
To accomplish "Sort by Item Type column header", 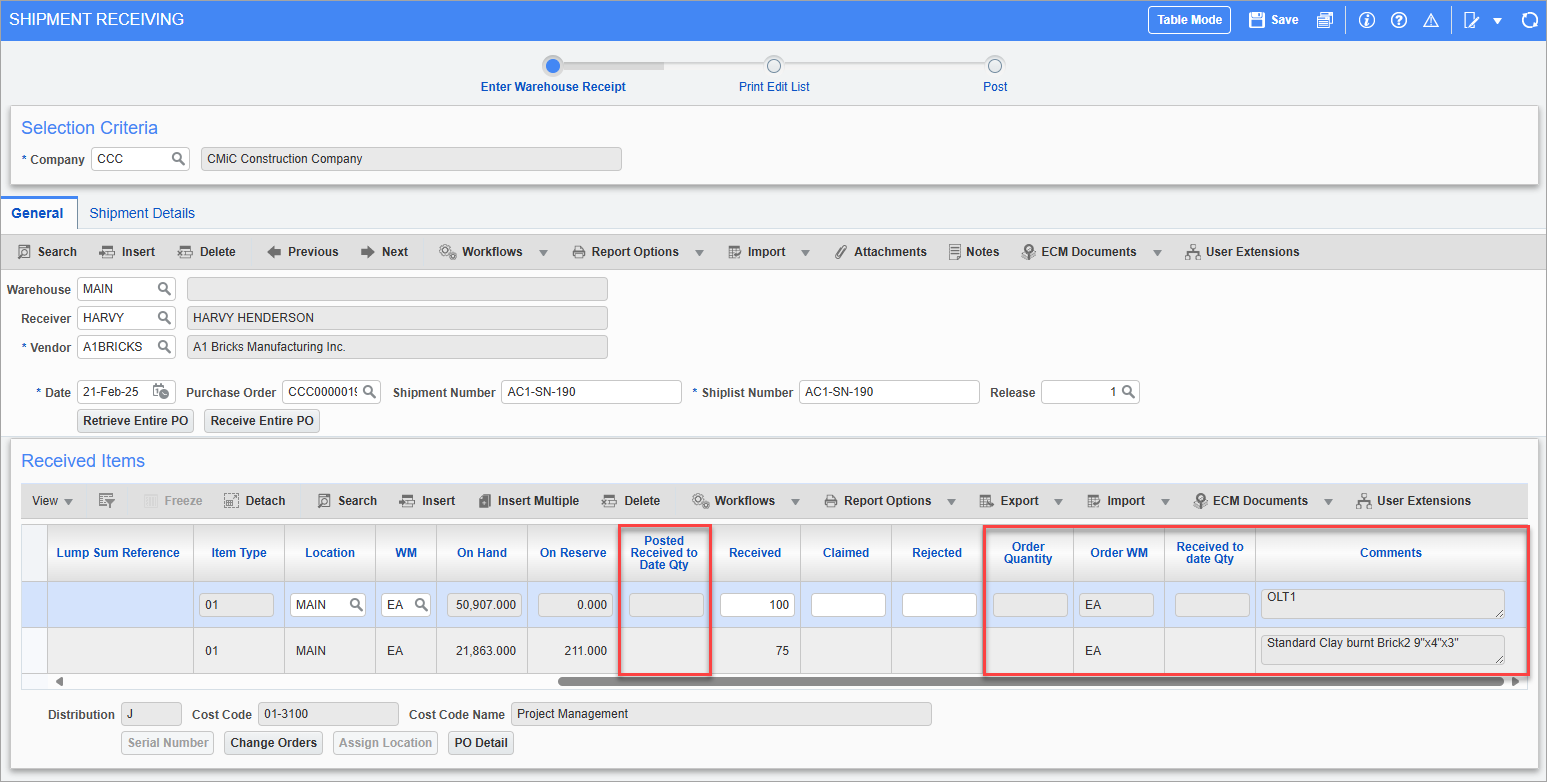I will click(x=238, y=553).
